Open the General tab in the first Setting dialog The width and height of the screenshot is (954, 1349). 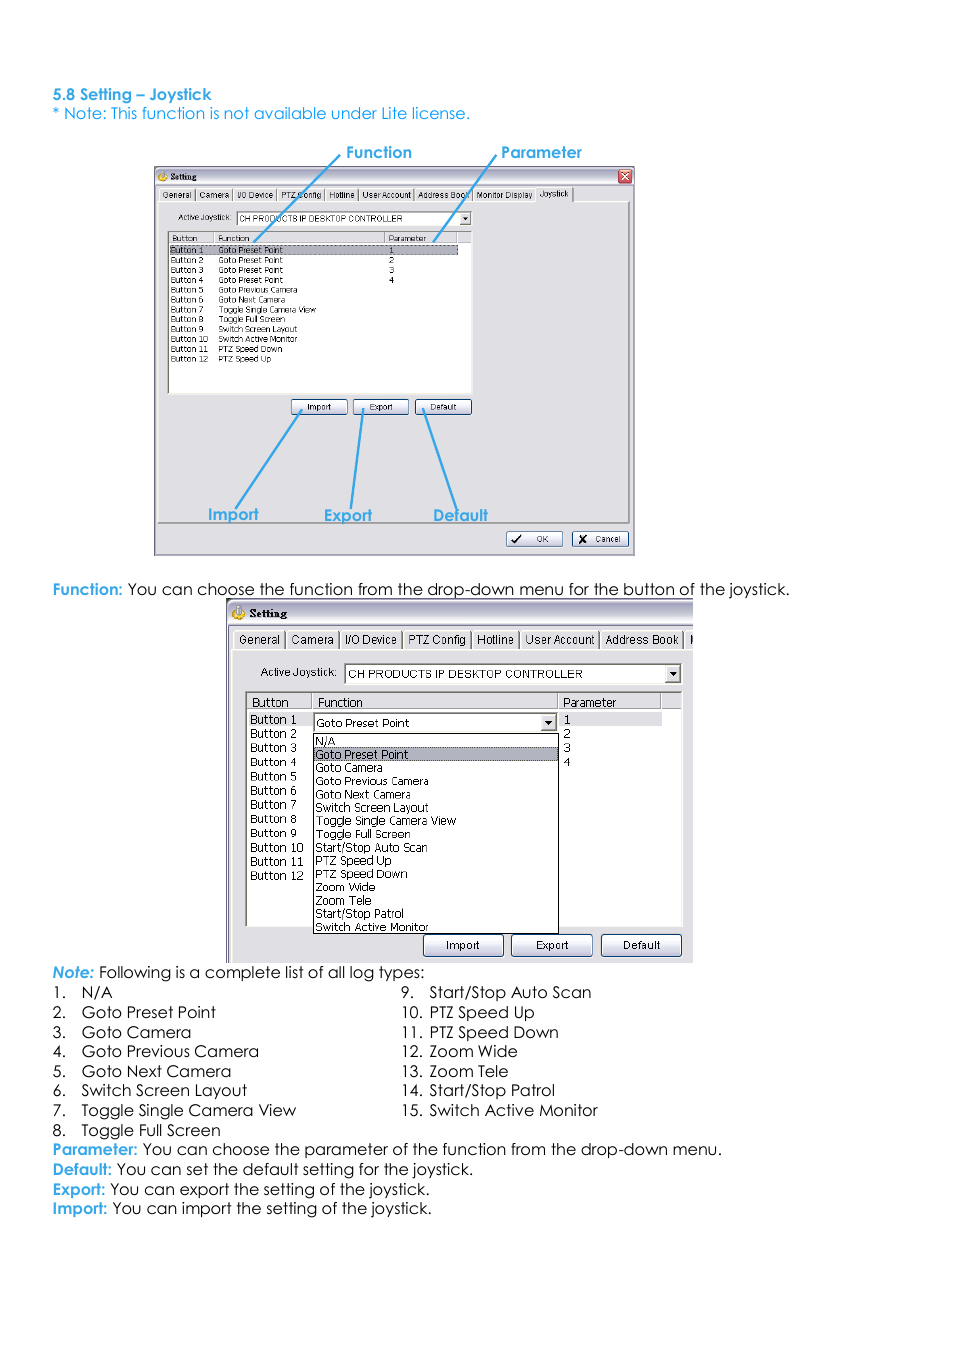[177, 195]
